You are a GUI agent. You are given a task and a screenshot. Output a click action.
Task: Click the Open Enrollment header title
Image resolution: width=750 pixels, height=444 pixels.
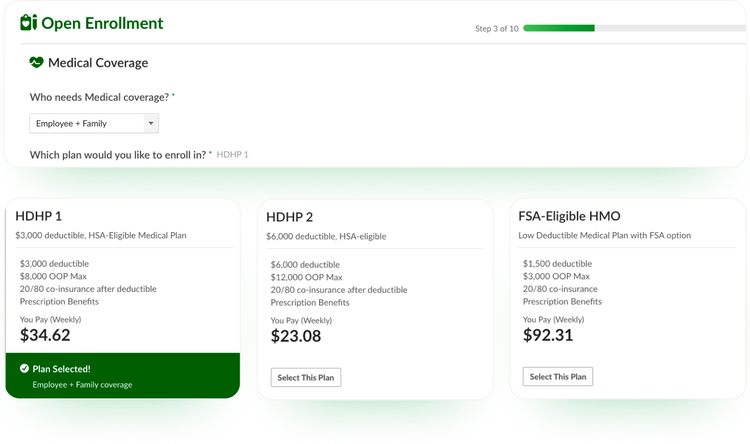tap(102, 23)
